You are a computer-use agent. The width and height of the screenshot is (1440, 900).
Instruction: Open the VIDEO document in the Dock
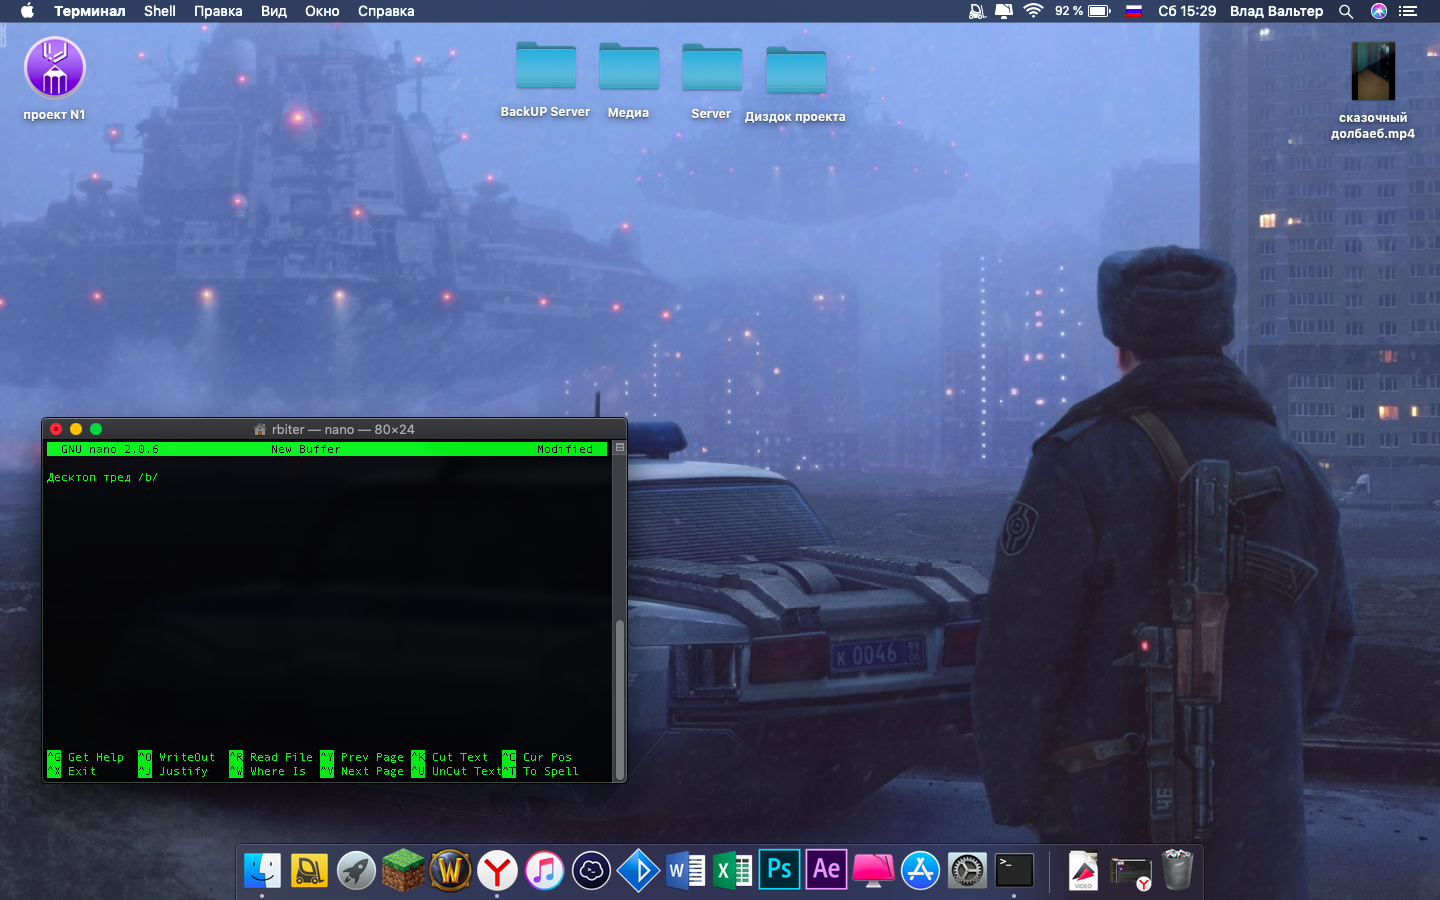click(1083, 871)
